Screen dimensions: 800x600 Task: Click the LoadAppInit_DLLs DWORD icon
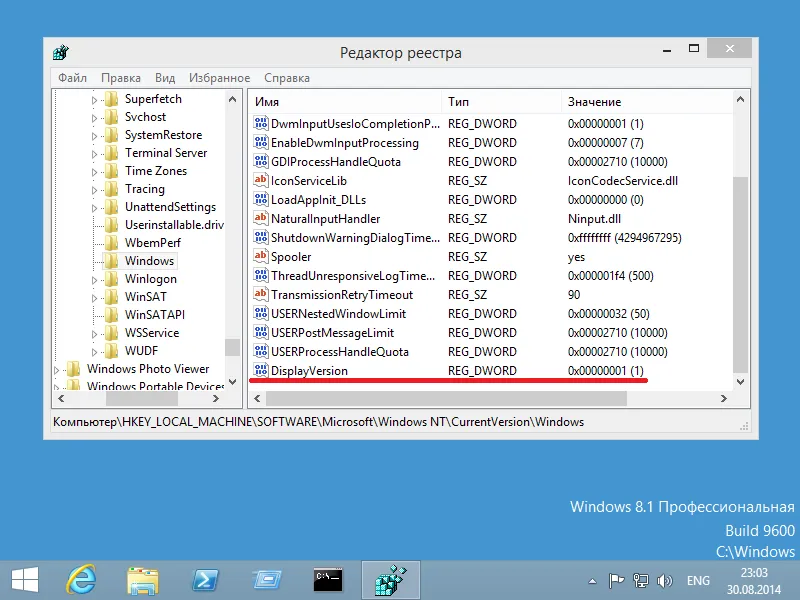[x=261, y=199]
